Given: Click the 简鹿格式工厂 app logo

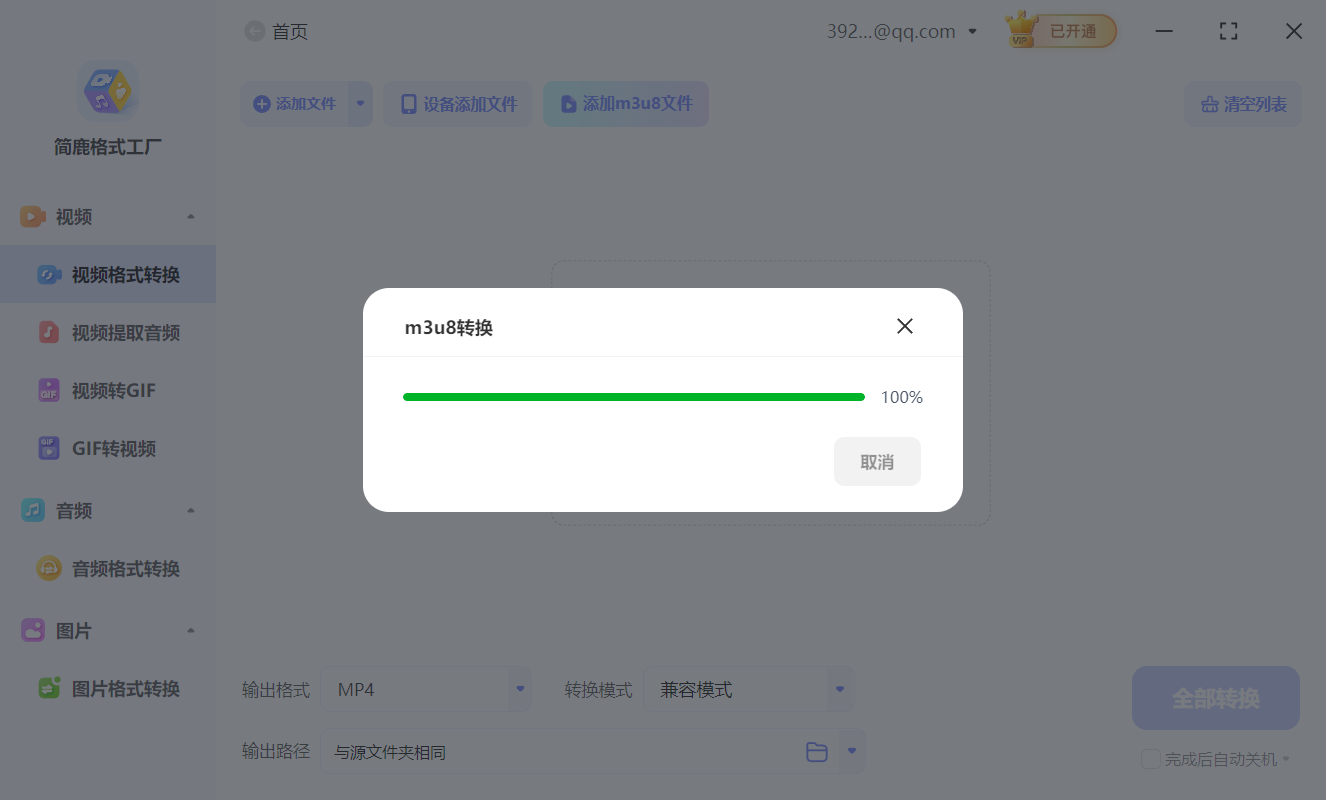Looking at the screenshot, I should click(x=107, y=90).
